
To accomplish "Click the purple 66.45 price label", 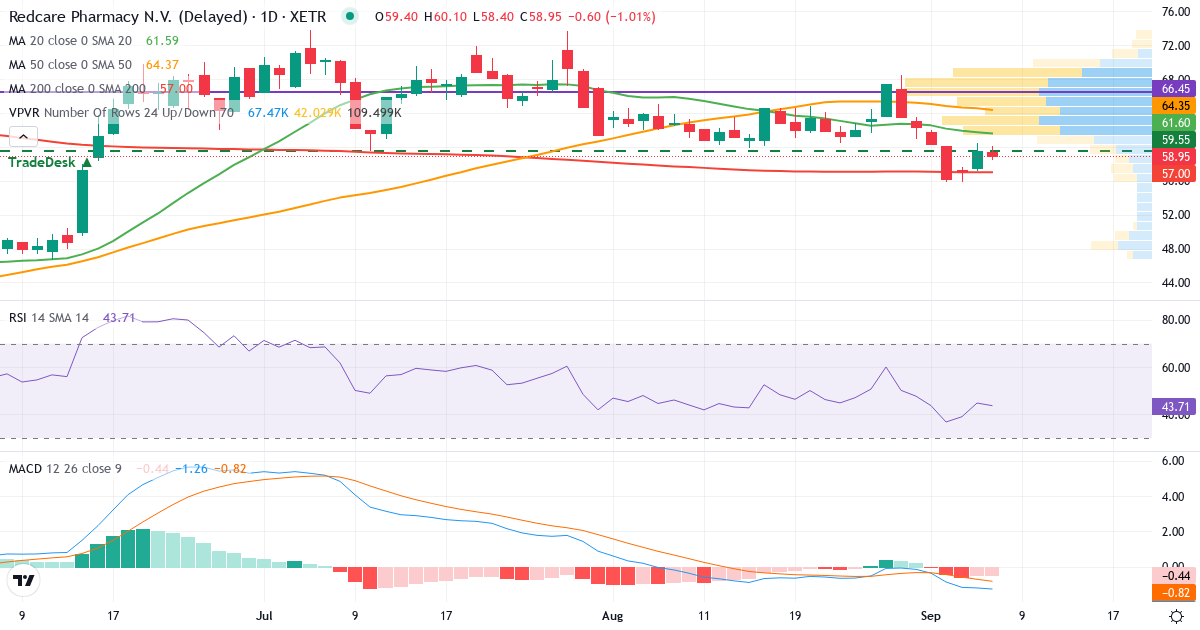I will coord(1174,88).
